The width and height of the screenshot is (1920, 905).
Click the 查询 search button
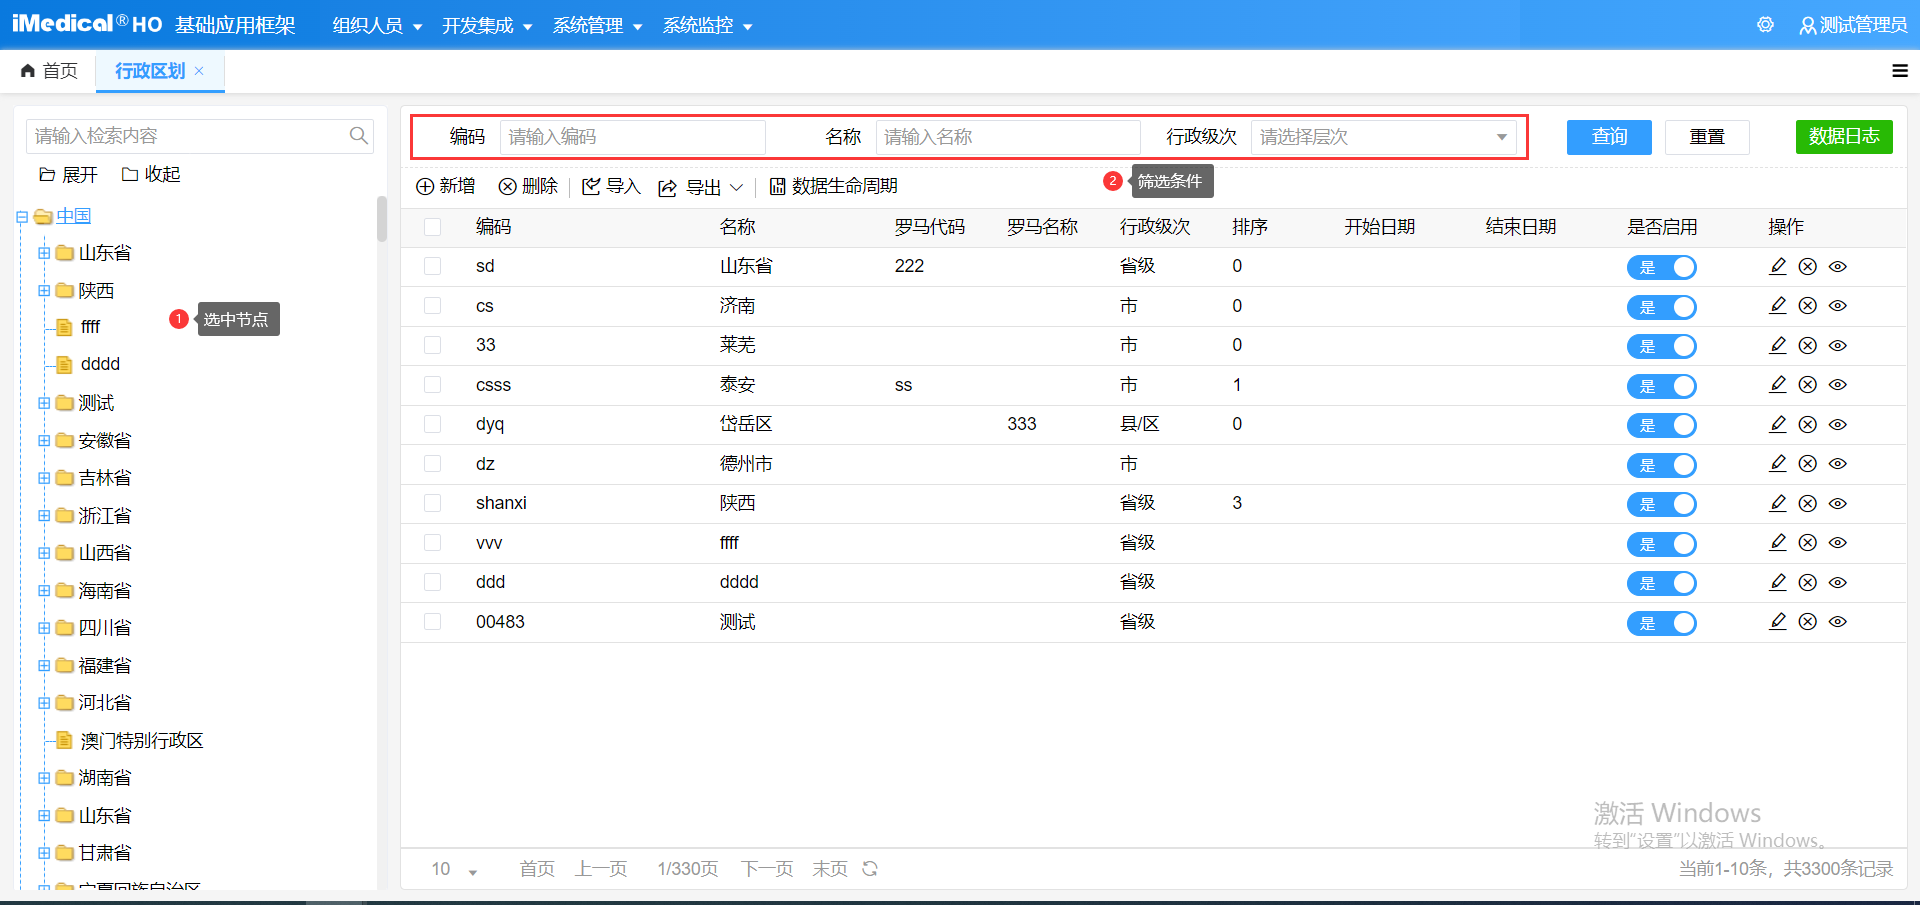pyautogui.click(x=1609, y=137)
